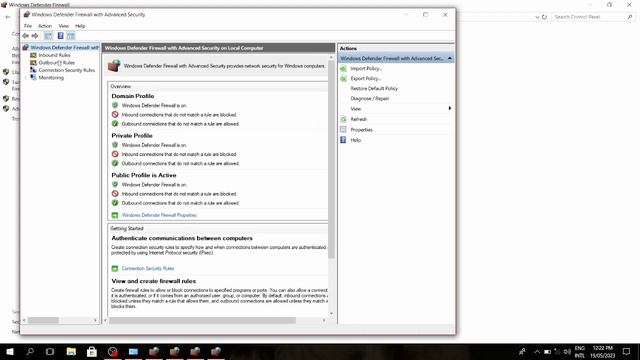Click the Help icon in Actions

point(343,140)
